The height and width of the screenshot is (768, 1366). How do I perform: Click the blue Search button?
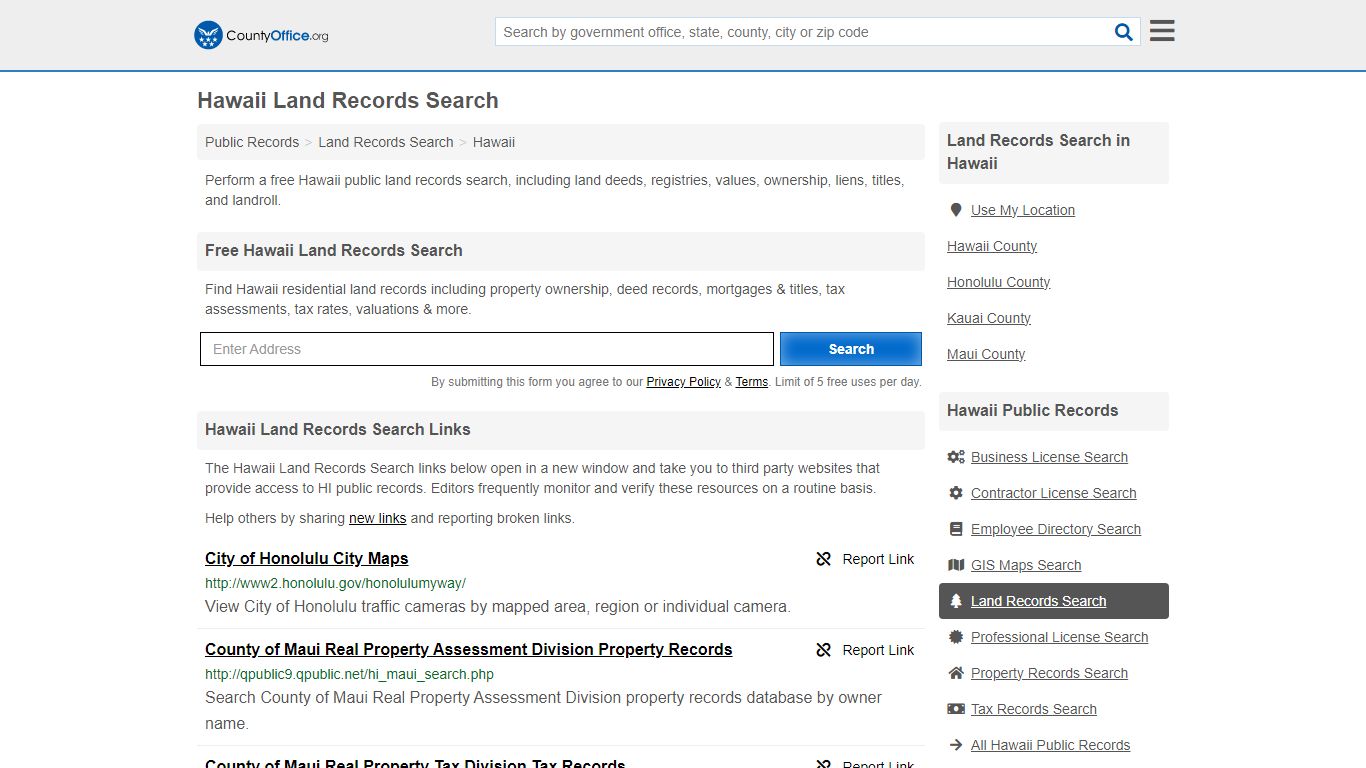click(851, 349)
